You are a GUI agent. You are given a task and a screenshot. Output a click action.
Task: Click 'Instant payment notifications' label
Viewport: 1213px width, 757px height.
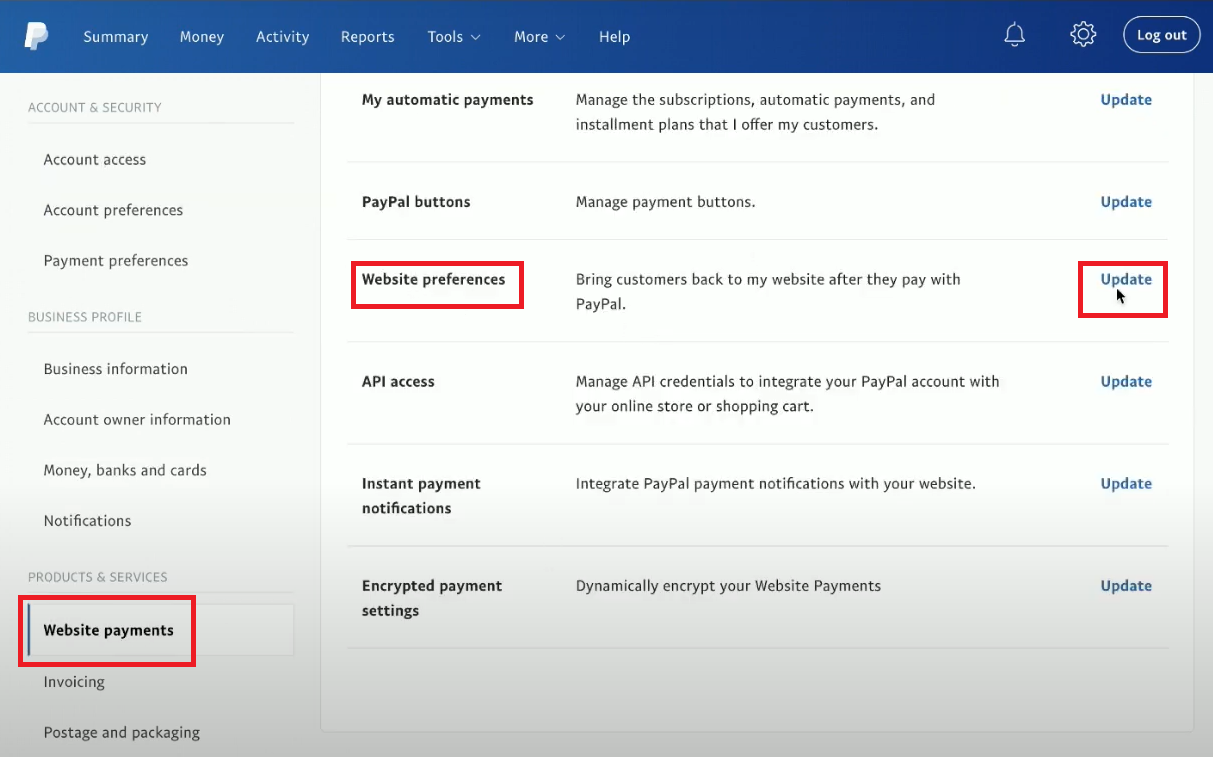pyautogui.click(x=421, y=496)
